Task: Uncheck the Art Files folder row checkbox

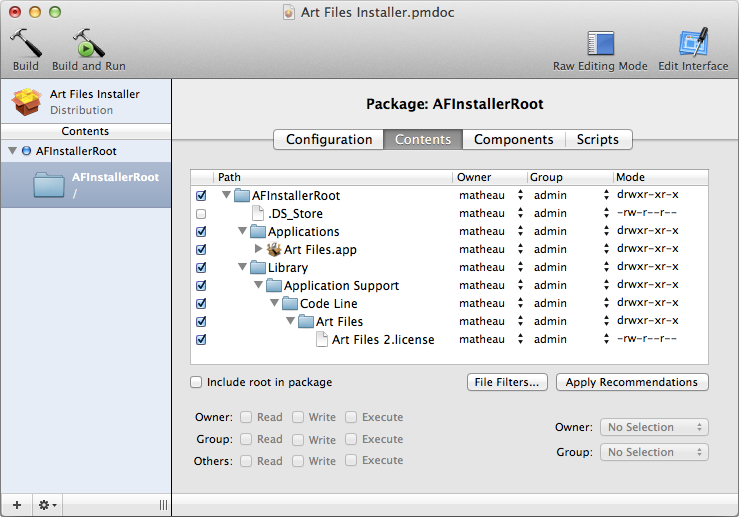Action: tap(201, 321)
